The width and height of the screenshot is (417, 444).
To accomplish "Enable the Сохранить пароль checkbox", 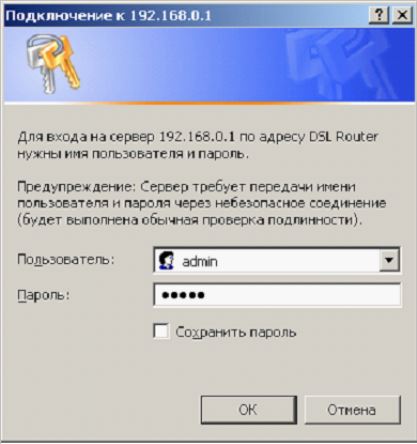I will coord(161,332).
